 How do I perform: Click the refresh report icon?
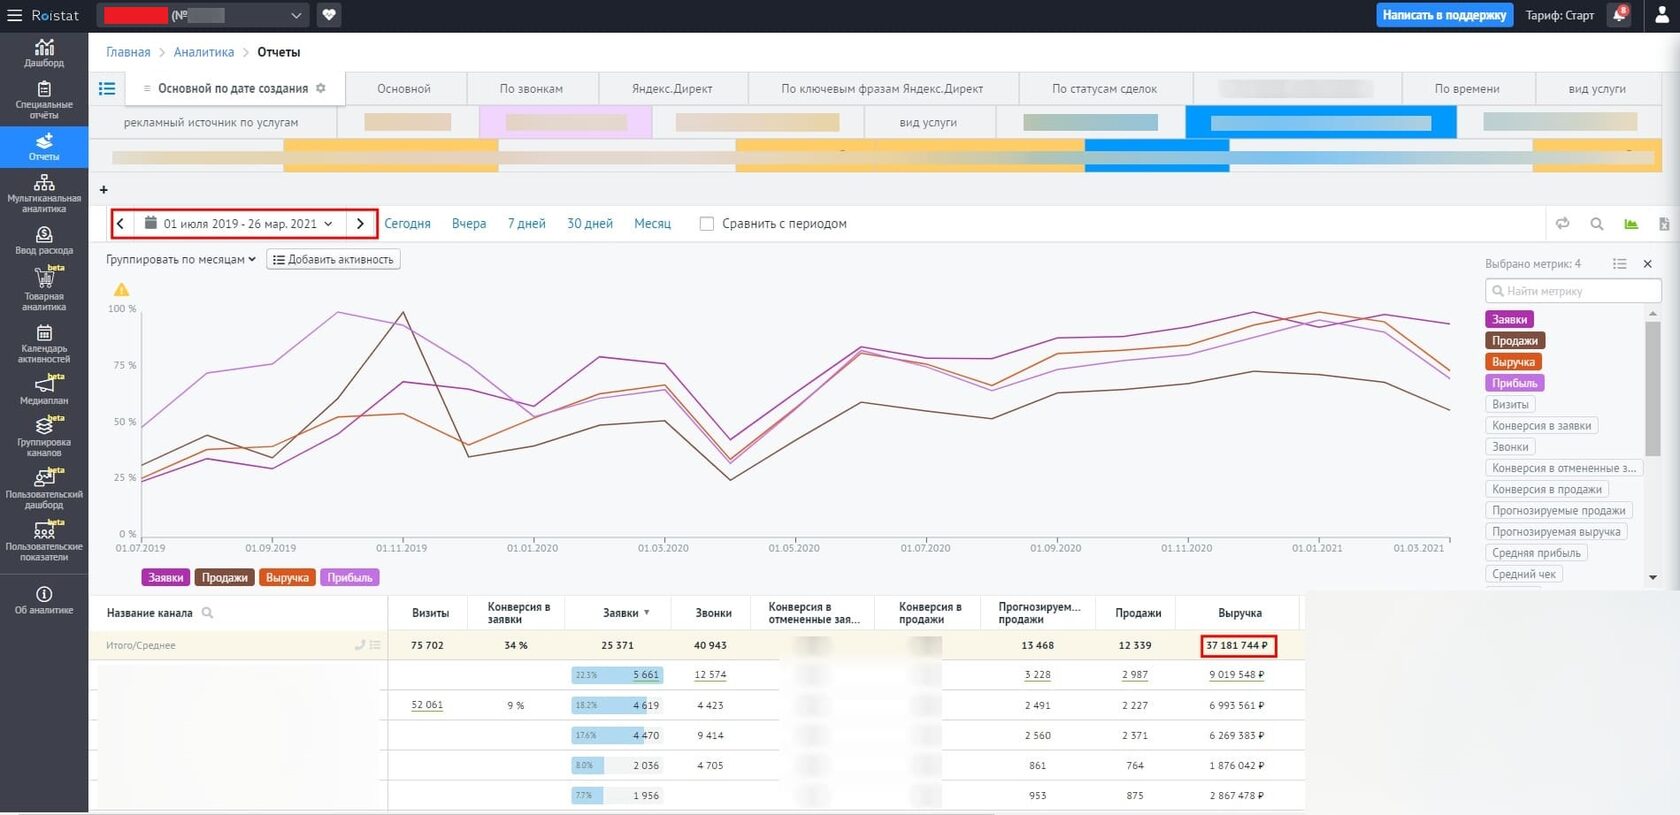click(x=1562, y=223)
